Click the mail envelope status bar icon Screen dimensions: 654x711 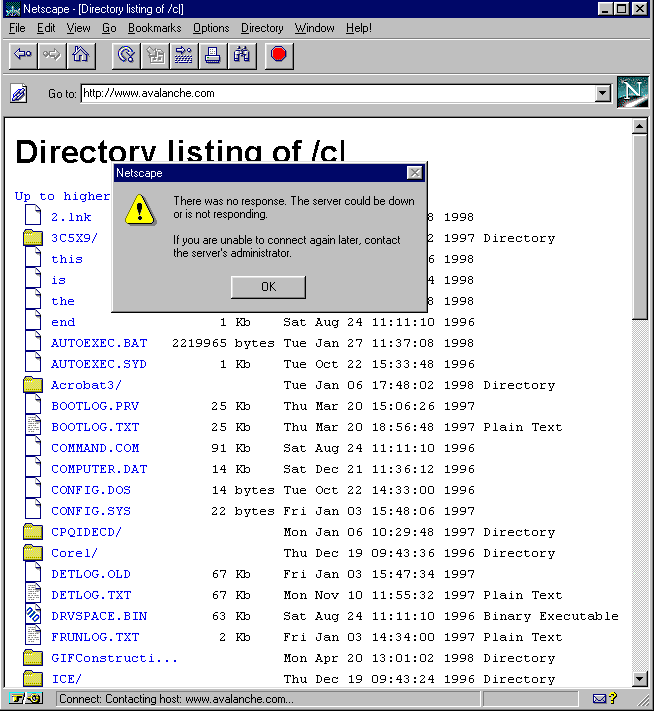599,699
